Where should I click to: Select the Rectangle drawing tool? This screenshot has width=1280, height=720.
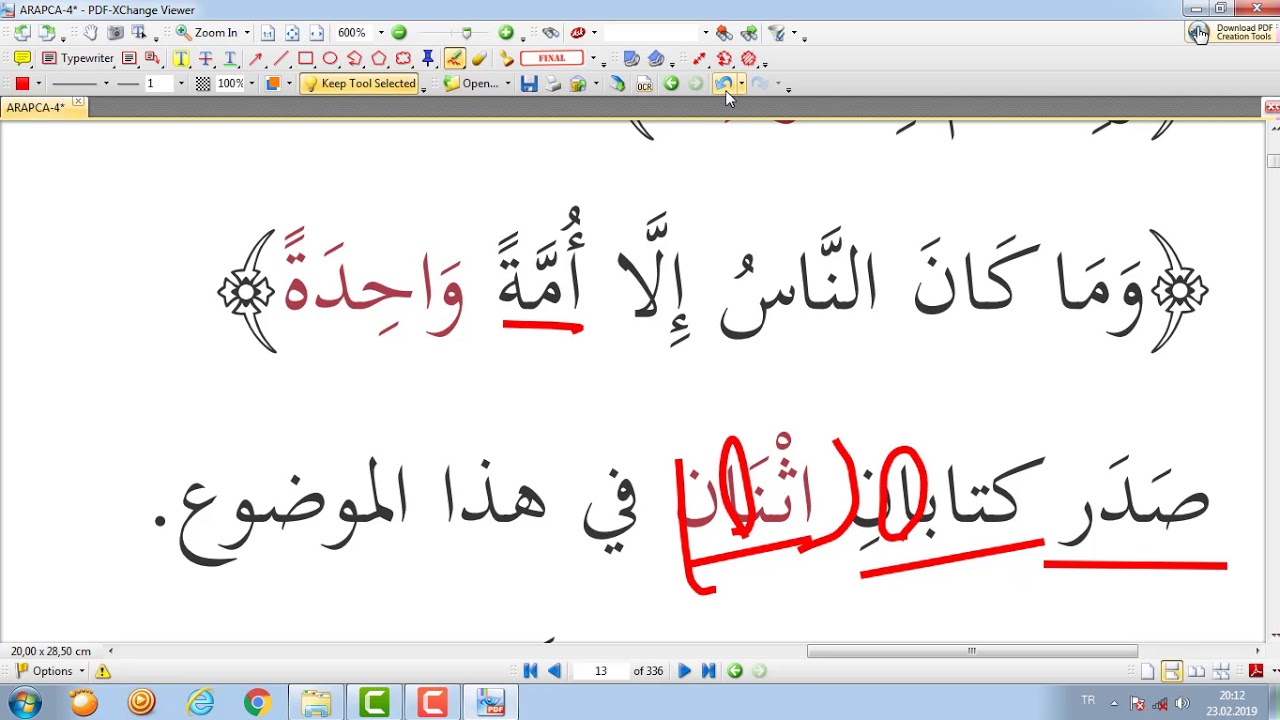pyautogui.click(x=306, y=59)
